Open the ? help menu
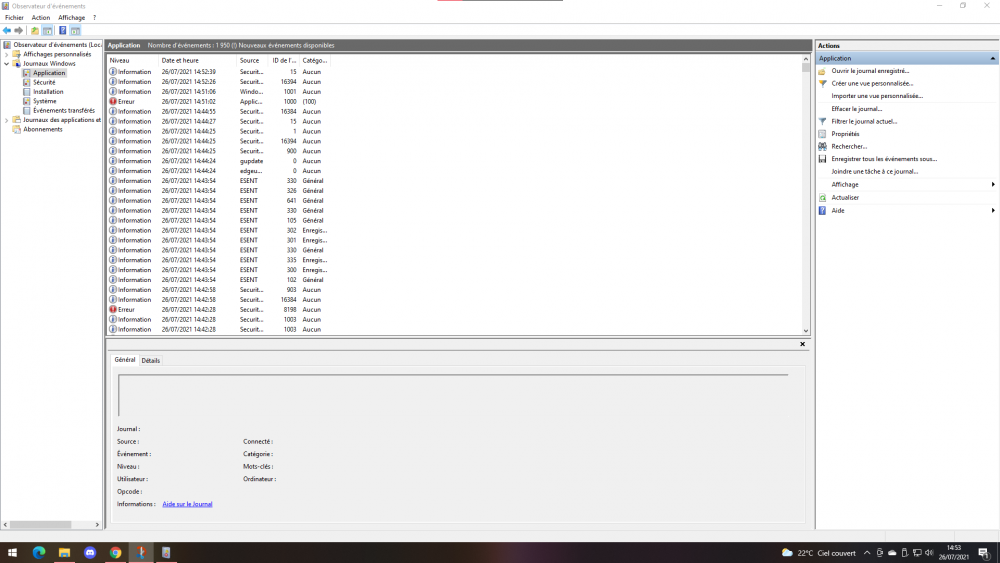Image resolution: width=1000 pixels, height=563 pixels. [x=94, y=18]
